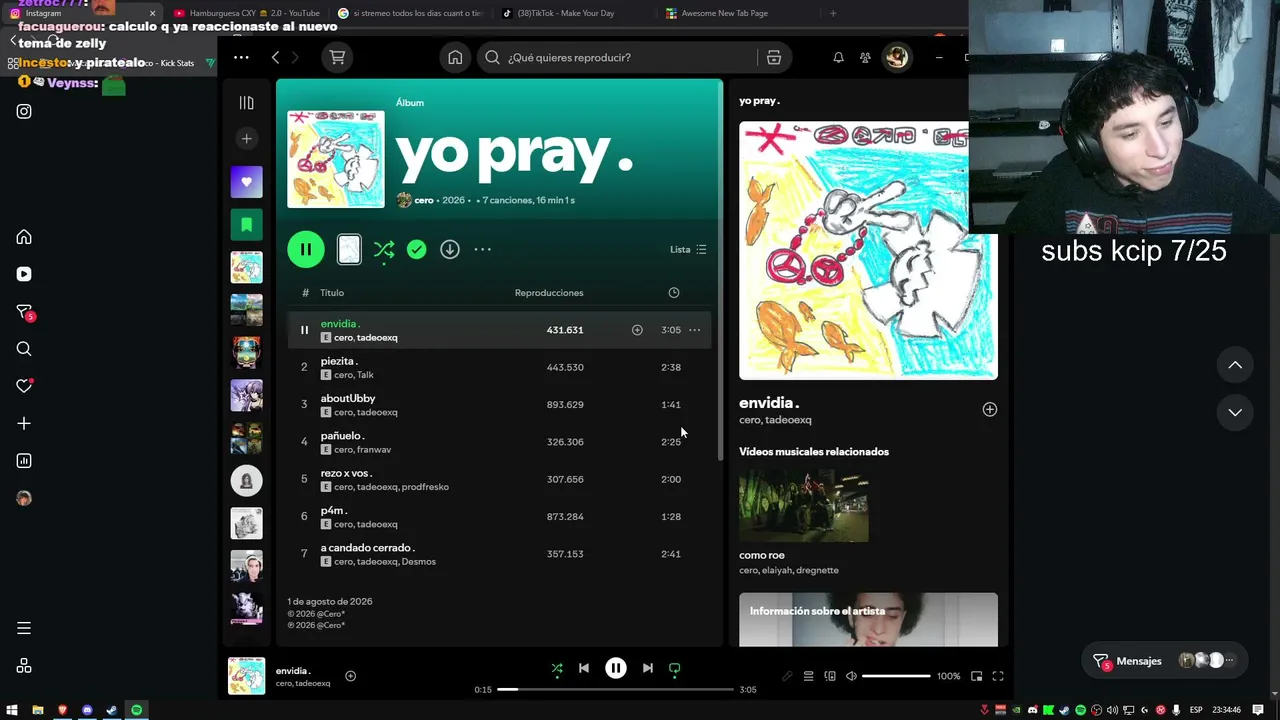
Task: Open Instagram direct messages sidebar icon
Action: point(24,312)
